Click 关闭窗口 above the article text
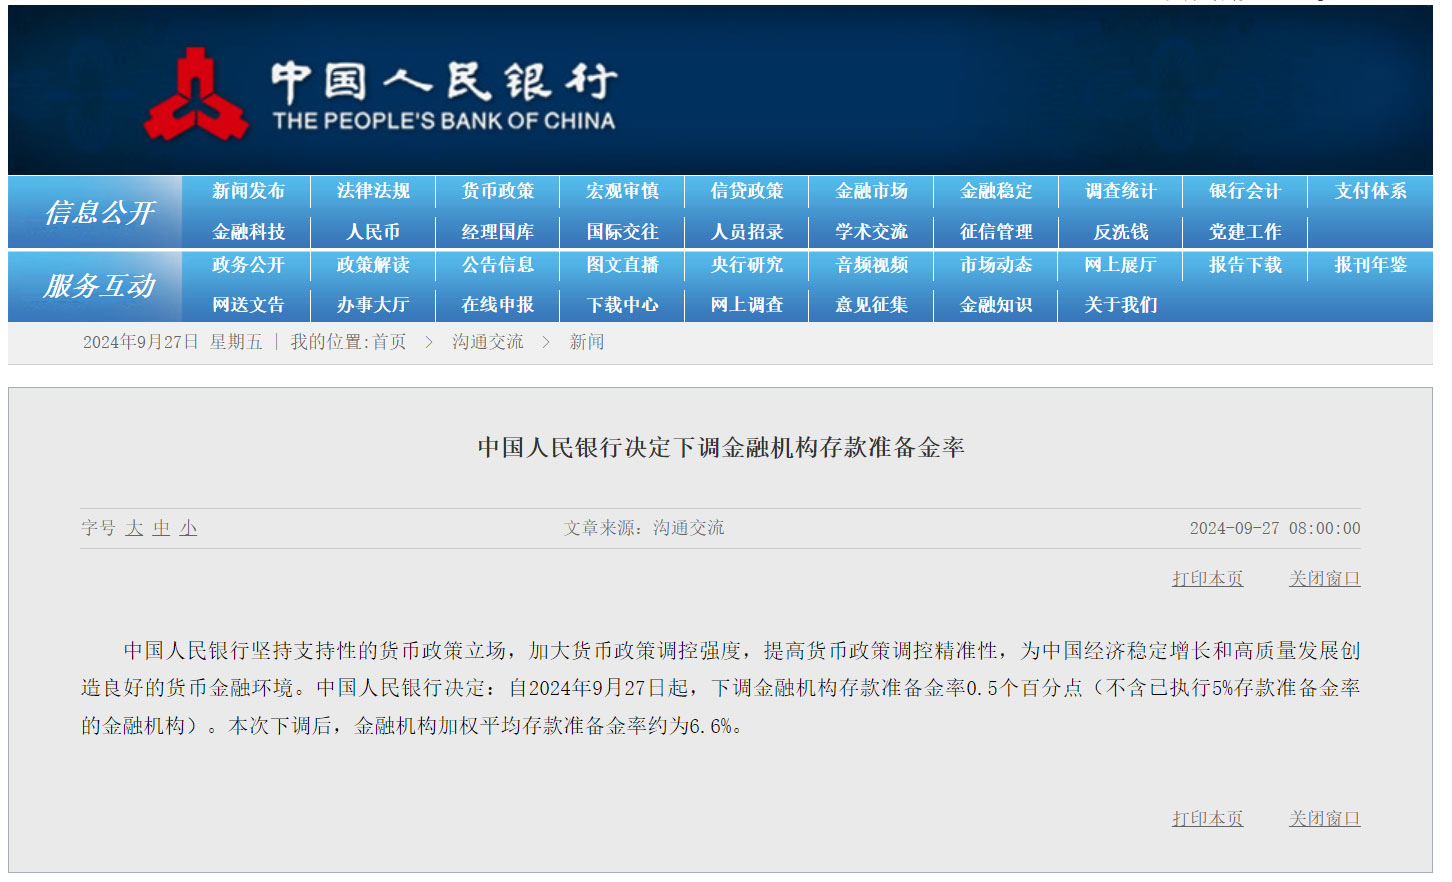1452x882 pixels. (x=1325, y=579)
